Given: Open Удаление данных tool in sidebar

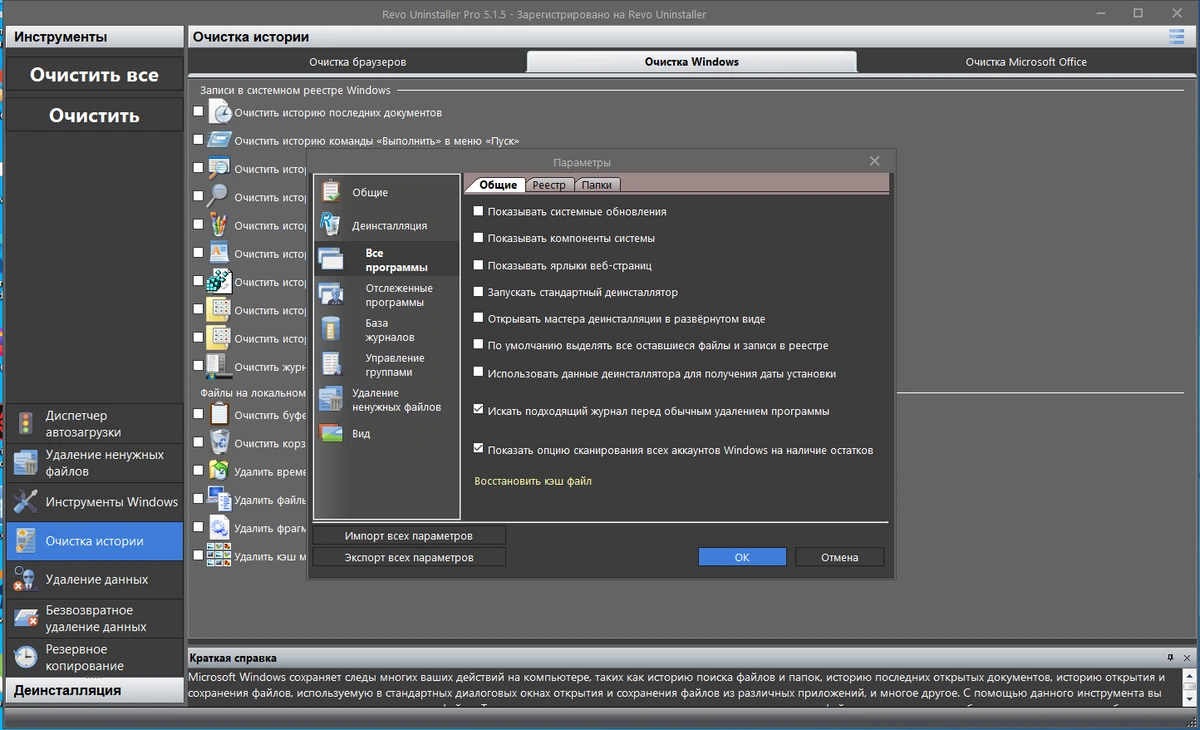Looking at the screenshot, I should [x=95, y=580].
